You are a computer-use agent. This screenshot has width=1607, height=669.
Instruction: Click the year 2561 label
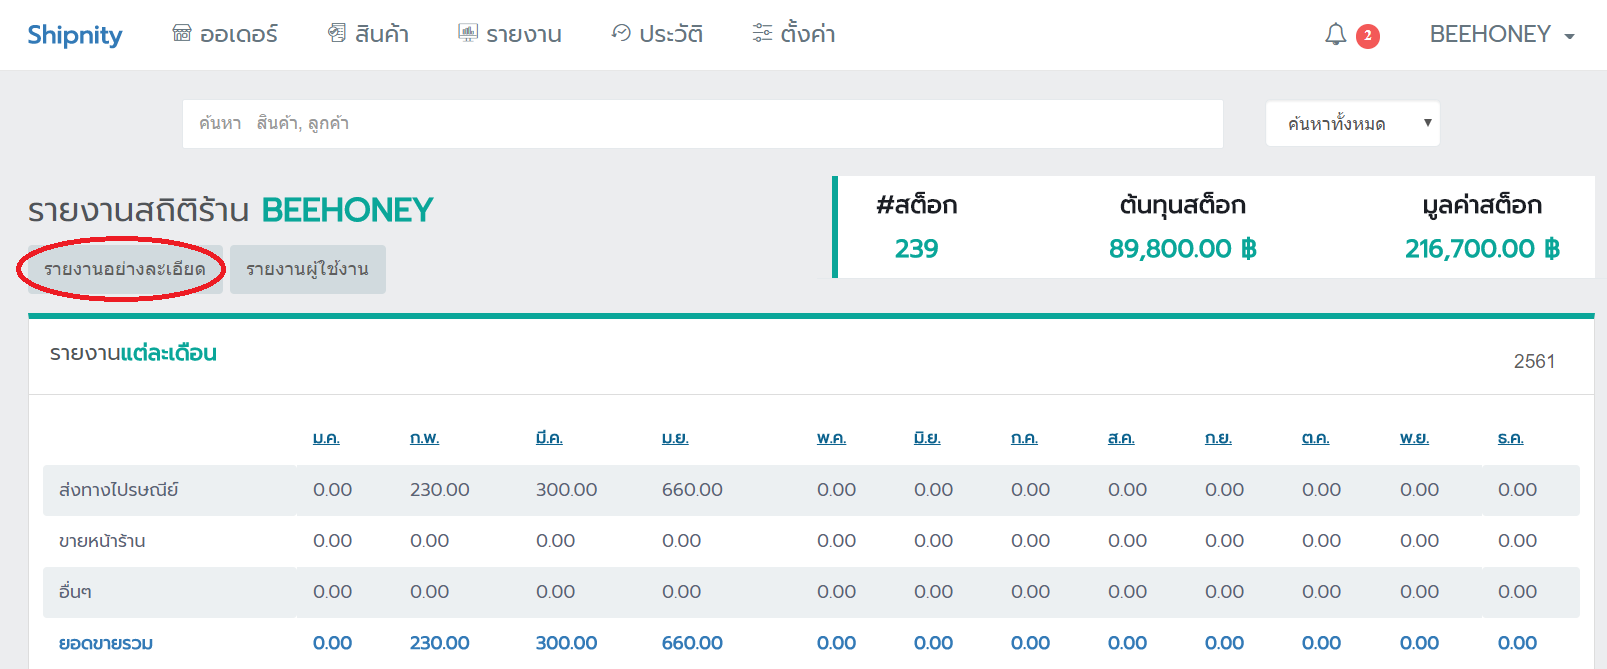[x=1534, y=361]
